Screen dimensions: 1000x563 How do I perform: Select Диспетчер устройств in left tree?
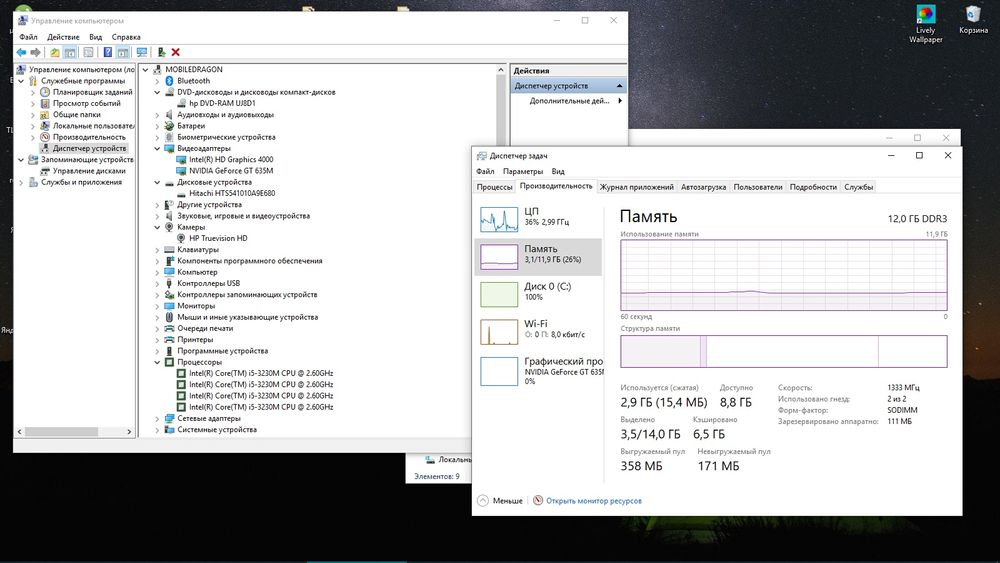(x=89, y=149)
